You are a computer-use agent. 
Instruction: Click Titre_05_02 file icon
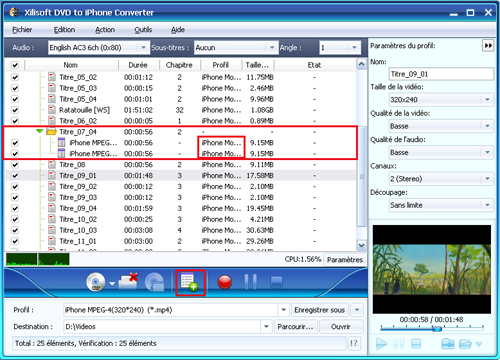pos(52,77)
